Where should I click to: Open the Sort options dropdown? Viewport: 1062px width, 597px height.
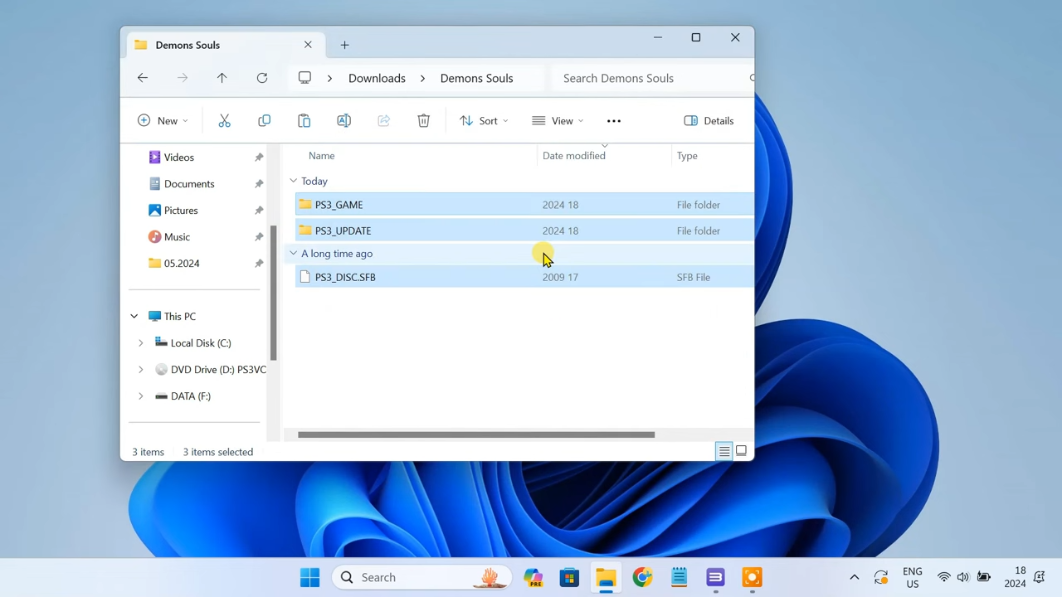(484, 121)
